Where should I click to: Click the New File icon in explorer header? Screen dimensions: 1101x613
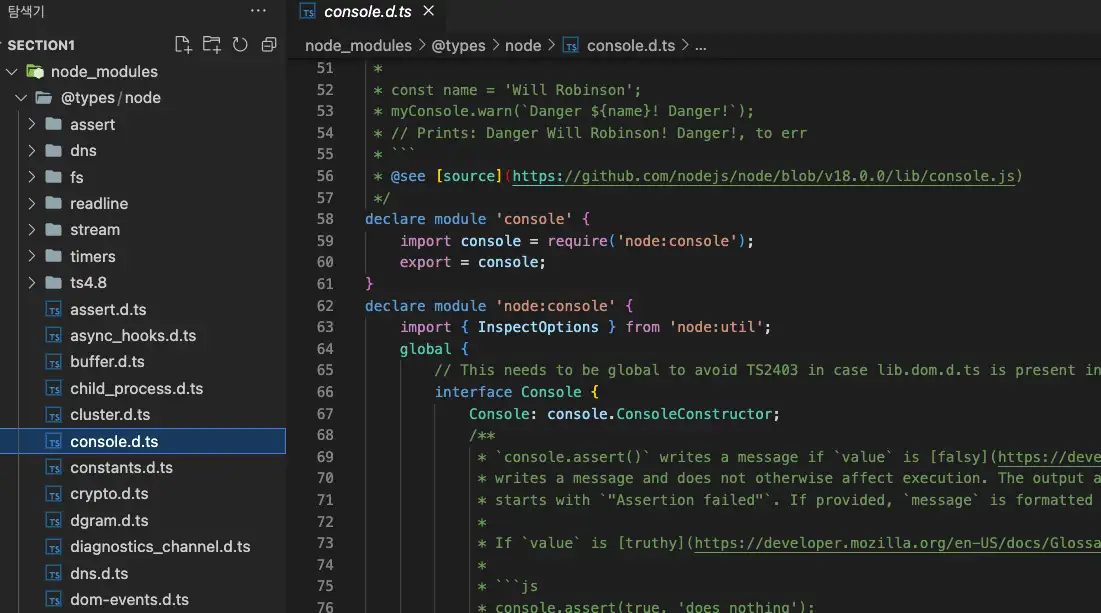coord(183,45)
